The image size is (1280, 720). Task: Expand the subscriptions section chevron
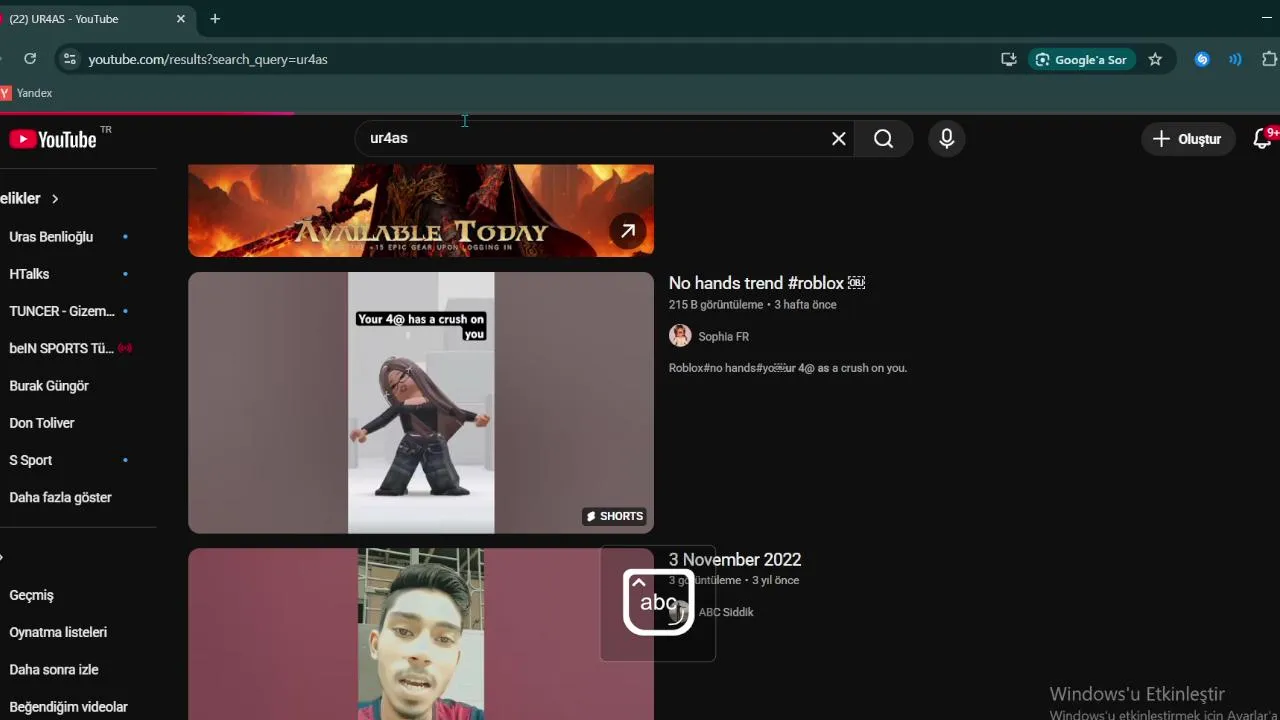[x=55, y=199]
